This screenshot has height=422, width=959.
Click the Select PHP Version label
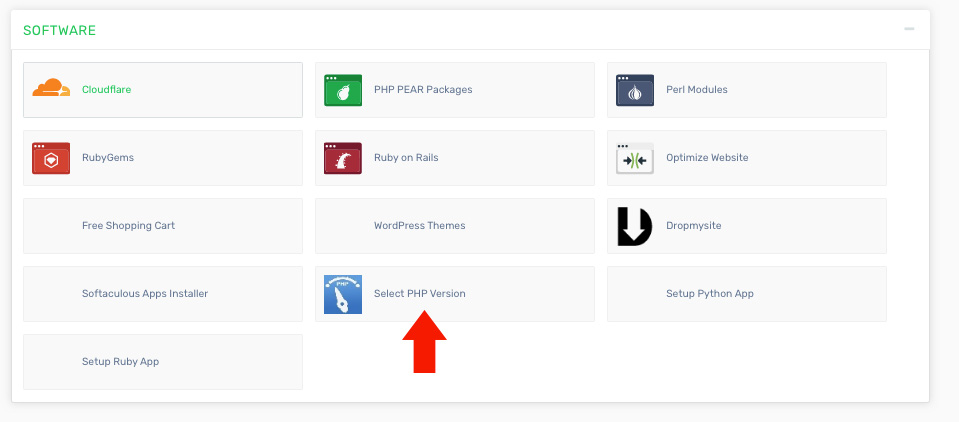[420, 294]
